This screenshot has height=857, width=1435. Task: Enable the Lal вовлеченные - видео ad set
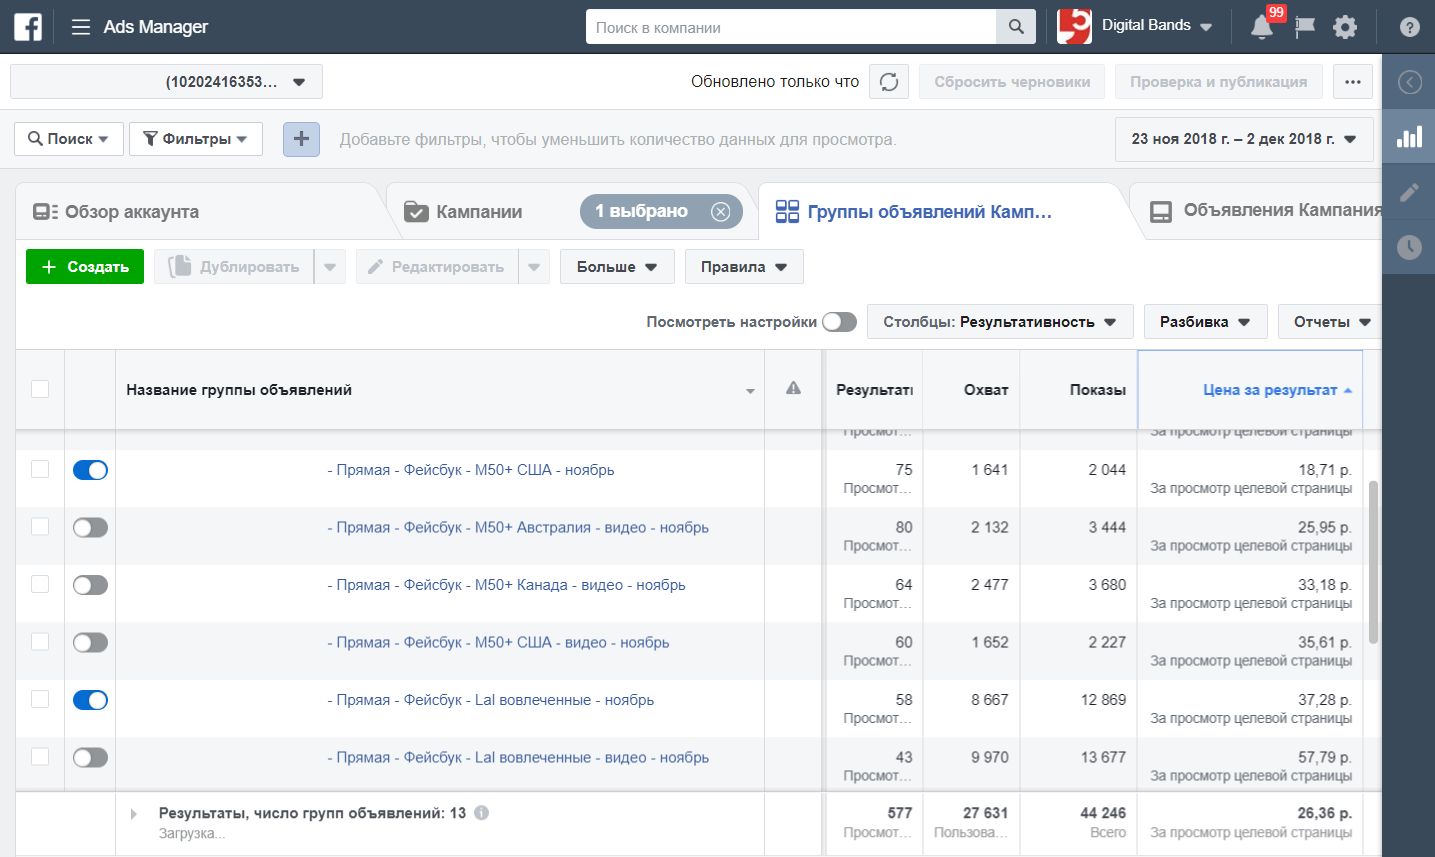90,757
